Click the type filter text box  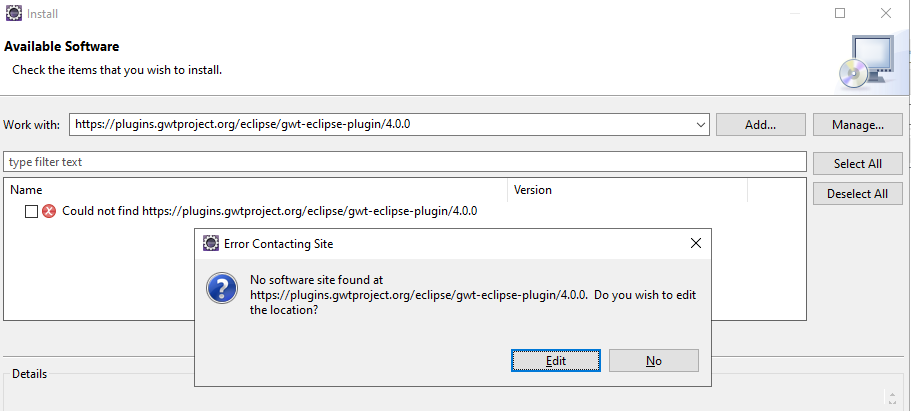click(x=405, y=162)
